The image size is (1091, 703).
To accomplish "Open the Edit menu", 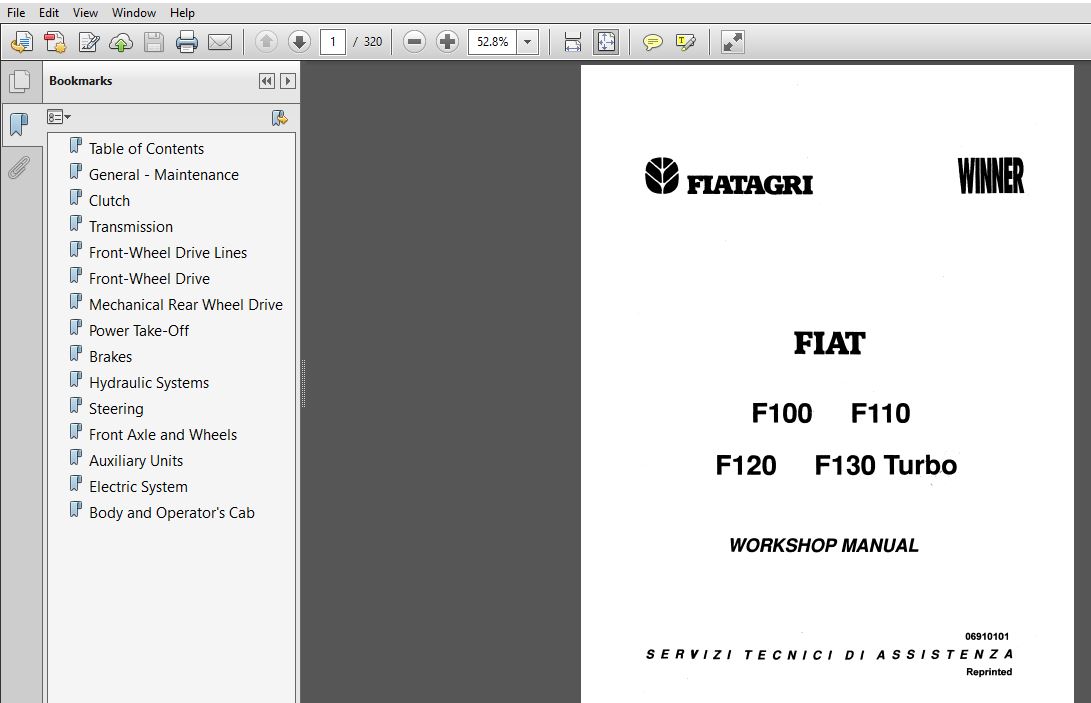I will (x=49, y=13).
